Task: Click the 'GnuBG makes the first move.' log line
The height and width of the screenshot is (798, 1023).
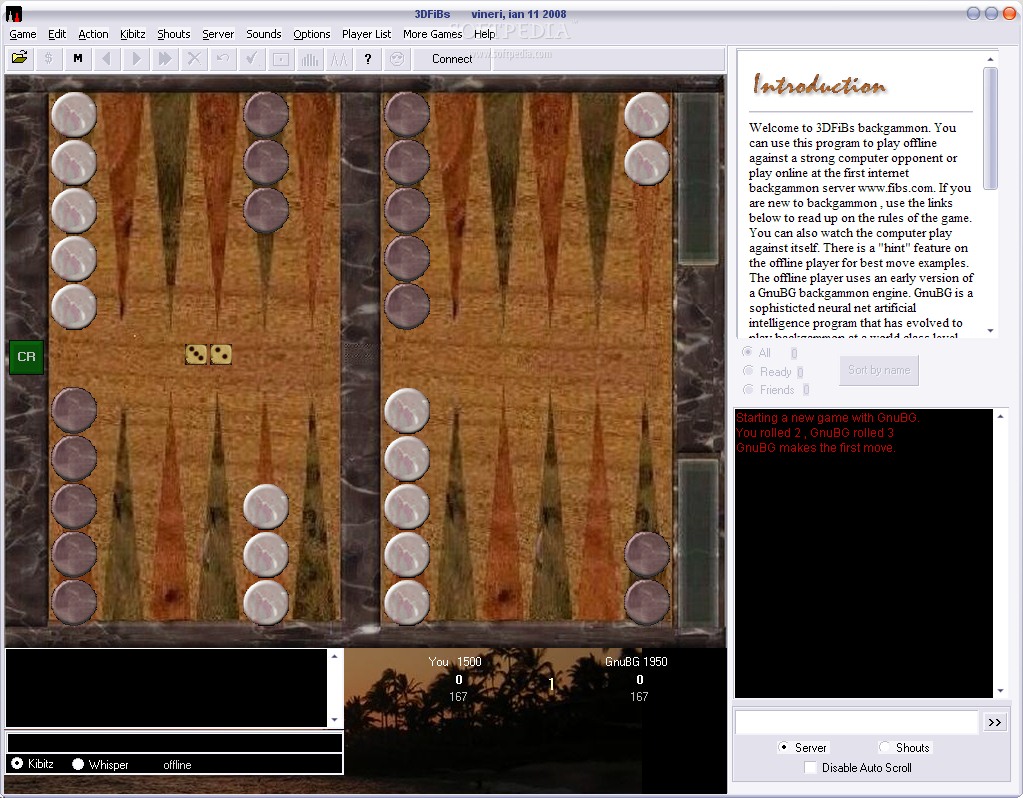Action: (x=816, y=448)
